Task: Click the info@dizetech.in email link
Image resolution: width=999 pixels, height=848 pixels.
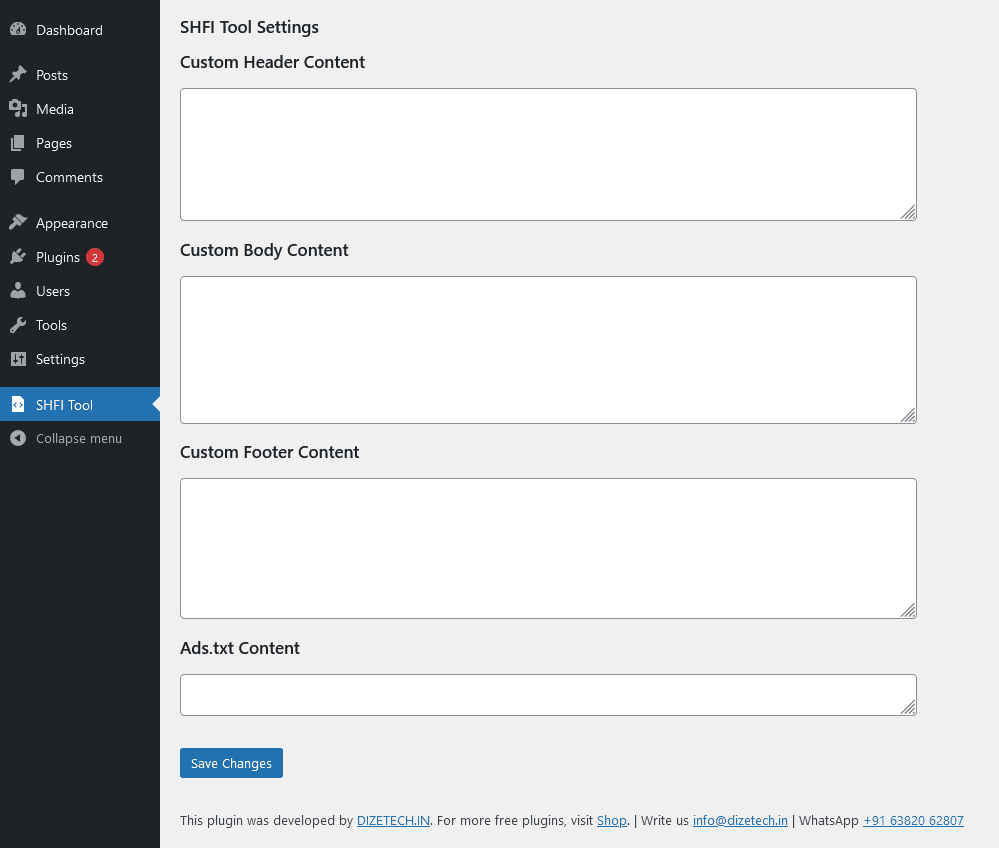Action: click(x=740, y=821)
